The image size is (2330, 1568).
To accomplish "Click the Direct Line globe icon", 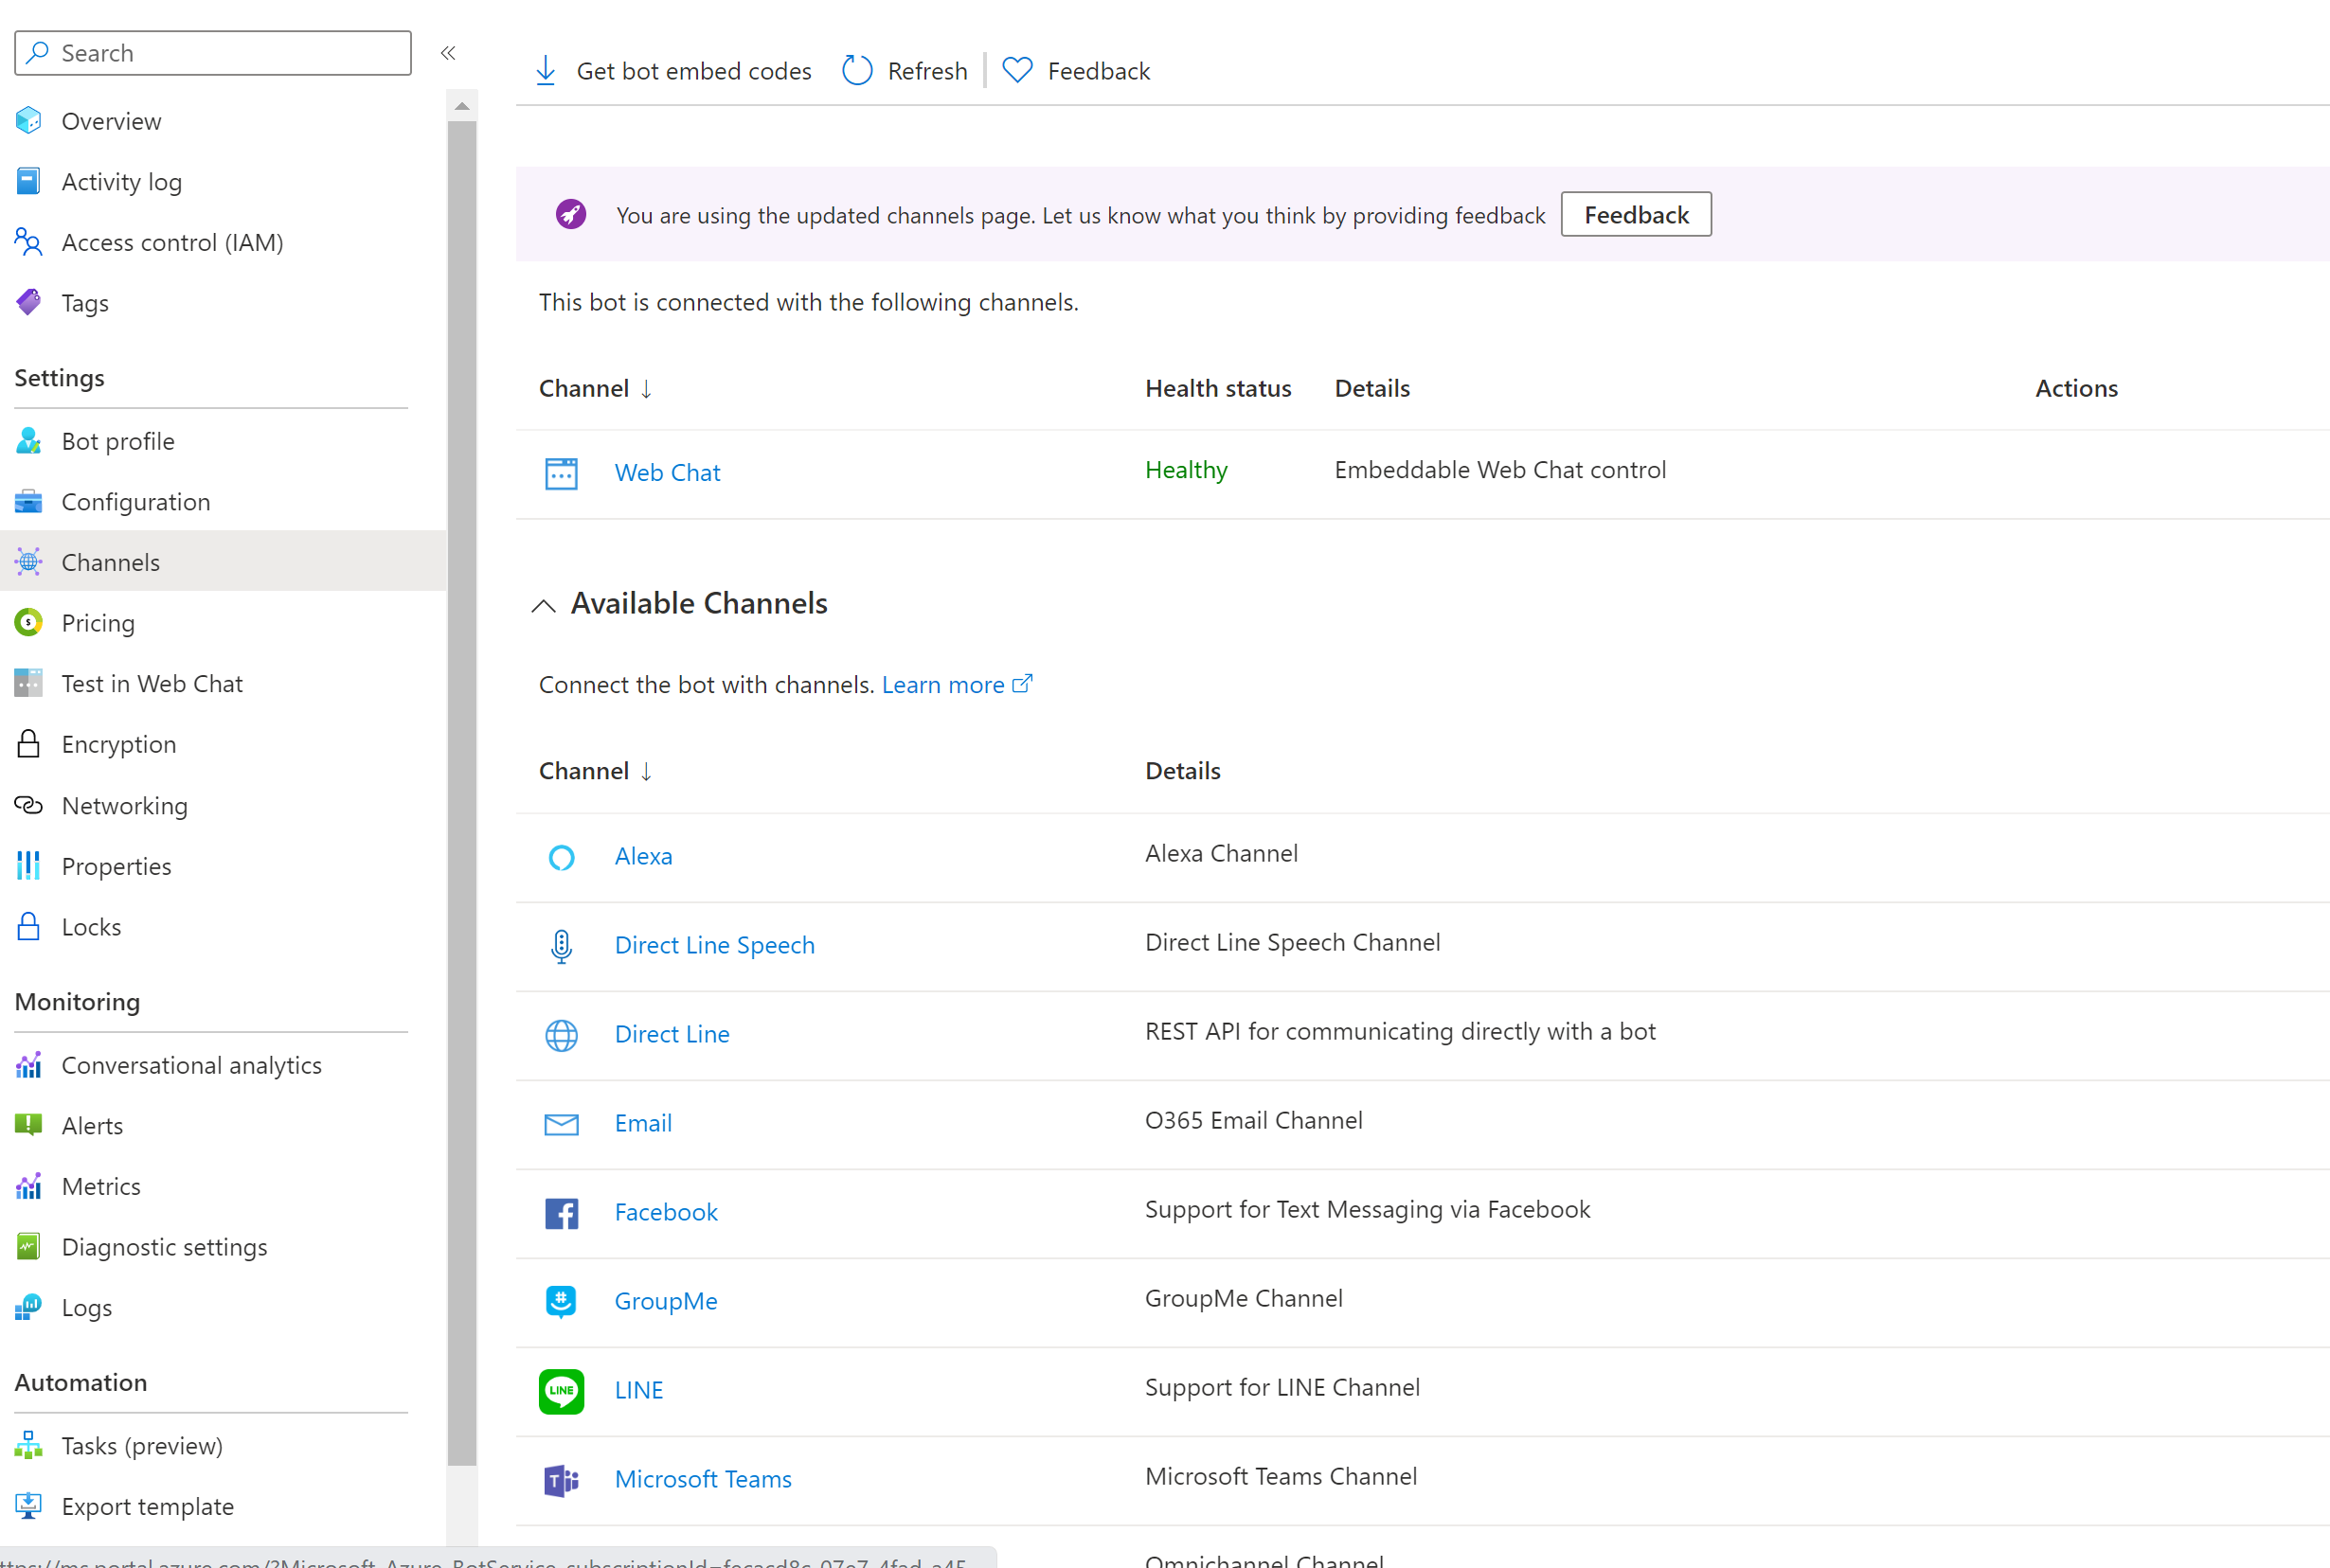I will [562, 1034].
